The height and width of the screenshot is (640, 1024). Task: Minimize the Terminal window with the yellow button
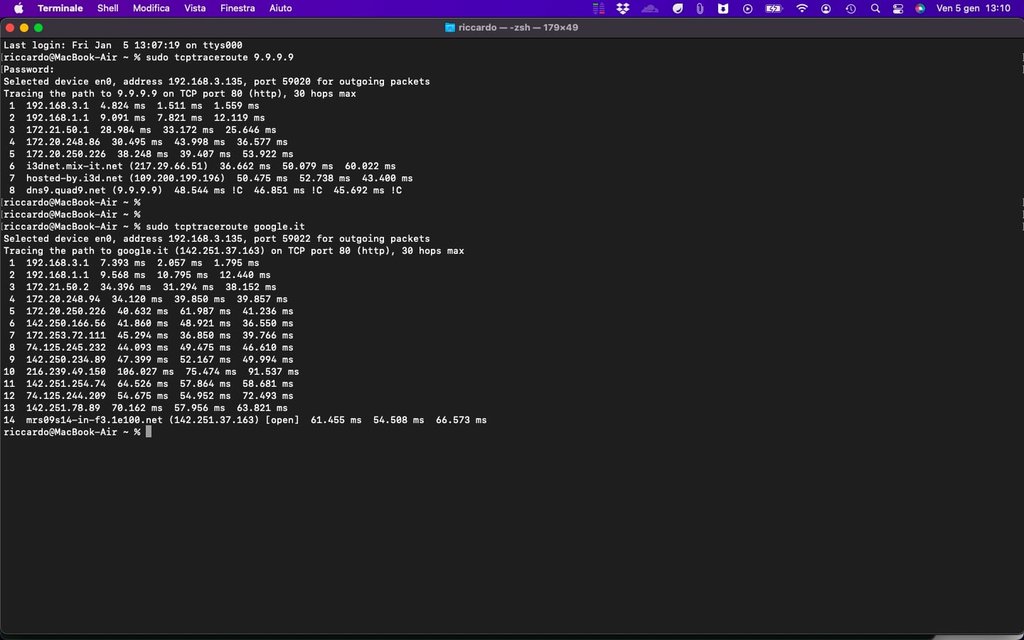coord(24,27)
